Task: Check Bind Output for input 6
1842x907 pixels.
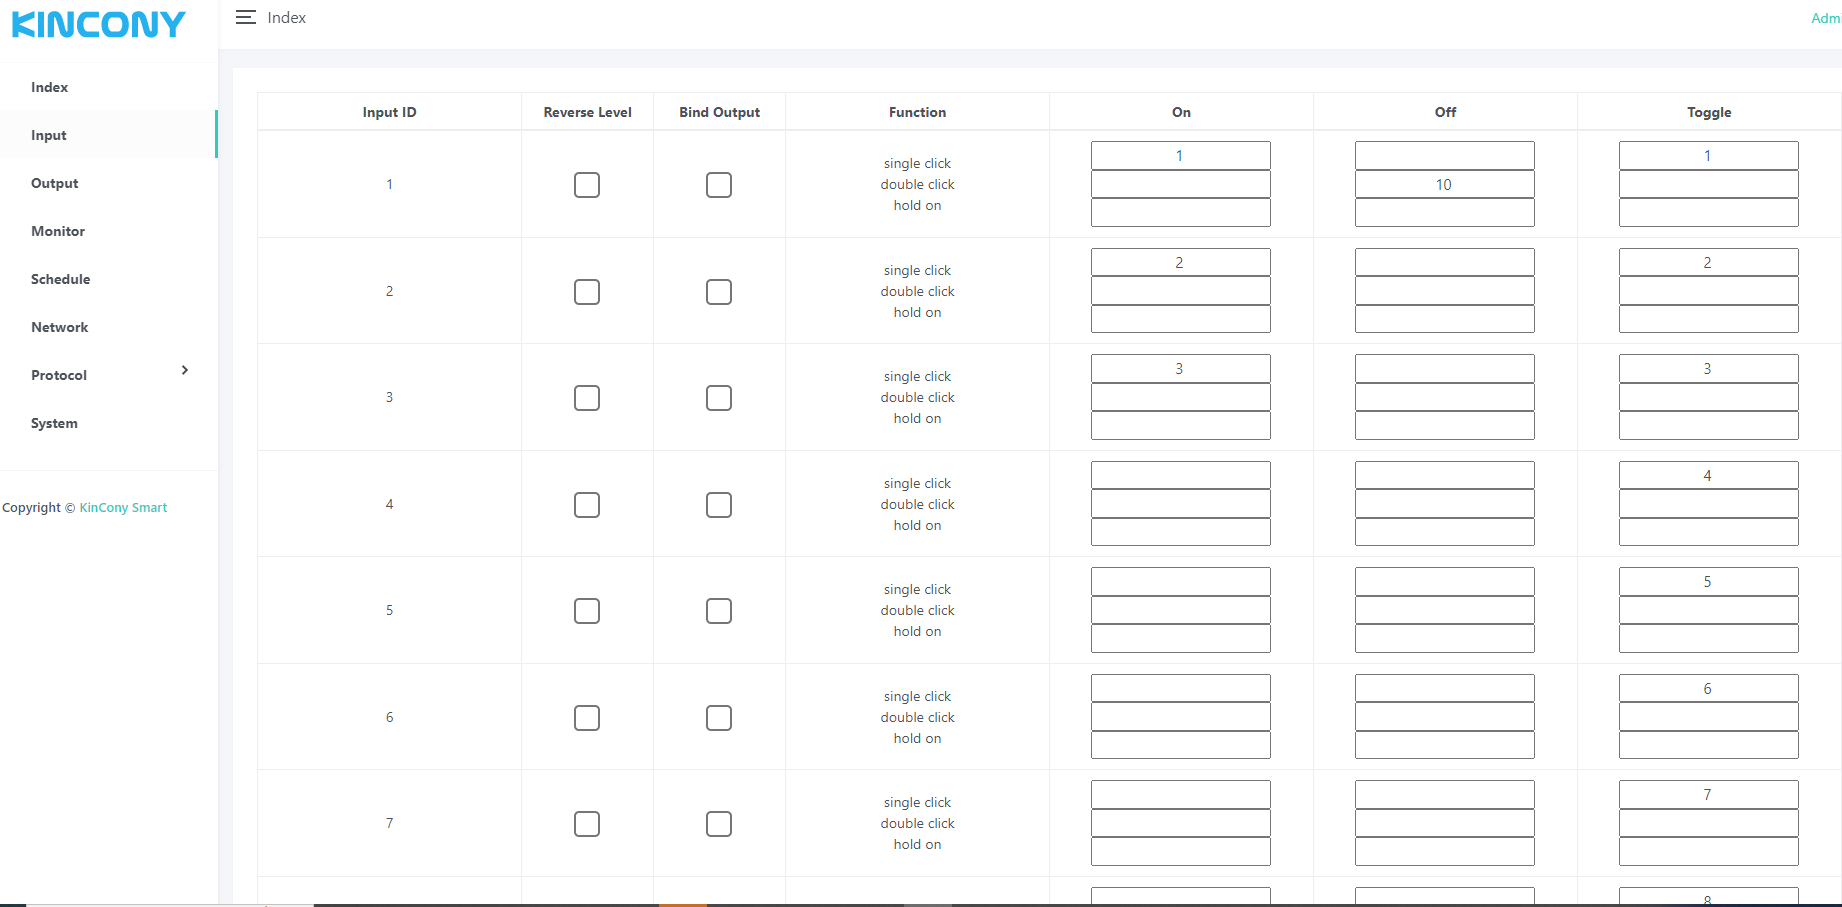Action: click(719, 718)
